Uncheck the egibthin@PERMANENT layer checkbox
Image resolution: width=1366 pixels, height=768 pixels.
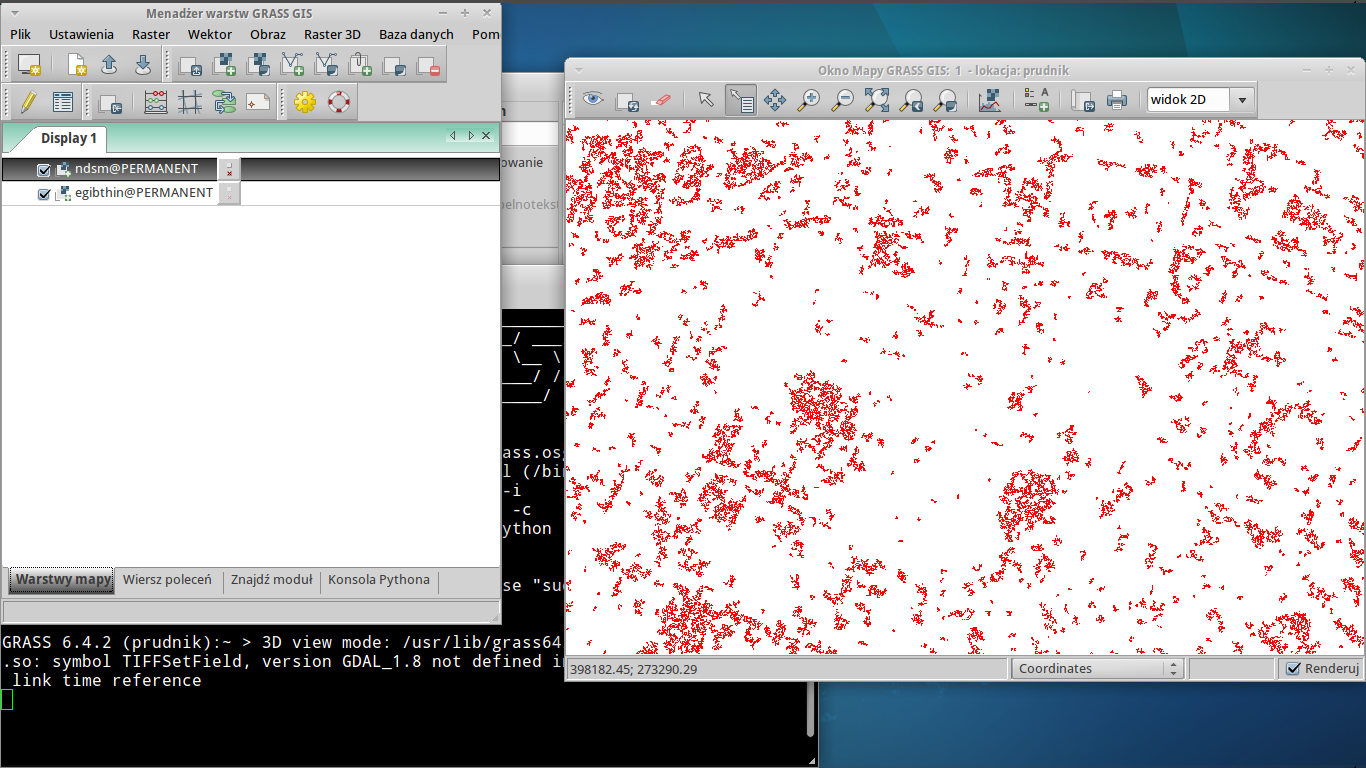(x=44, y=194)
